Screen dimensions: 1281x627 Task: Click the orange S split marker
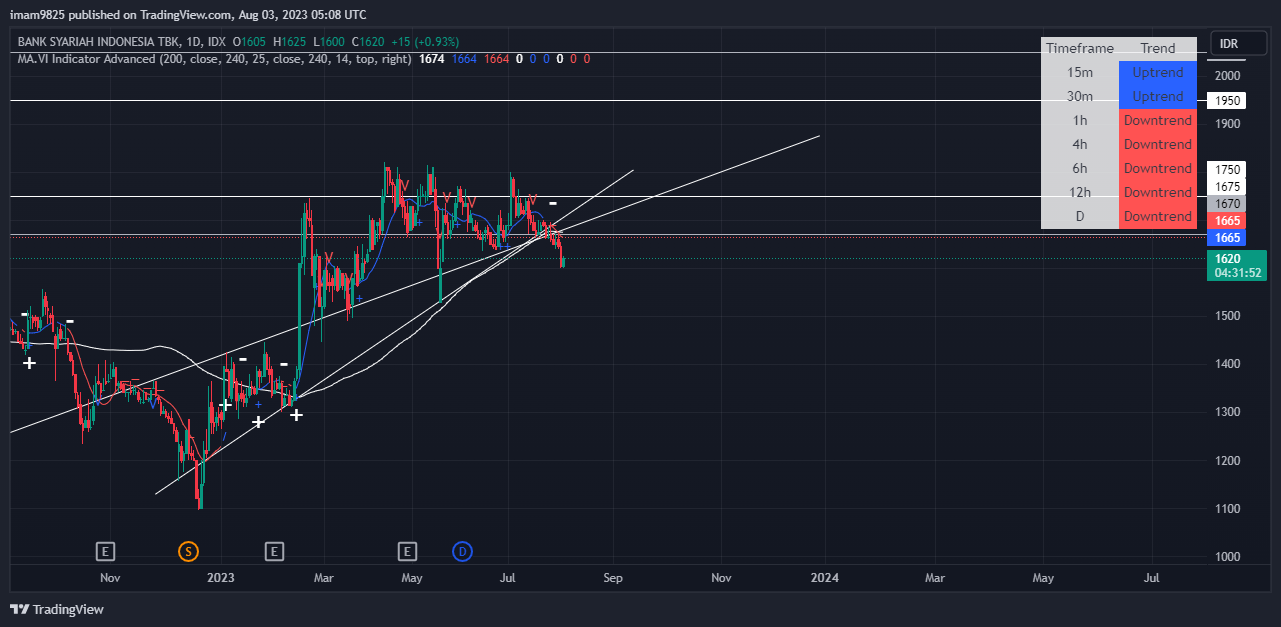188,551
